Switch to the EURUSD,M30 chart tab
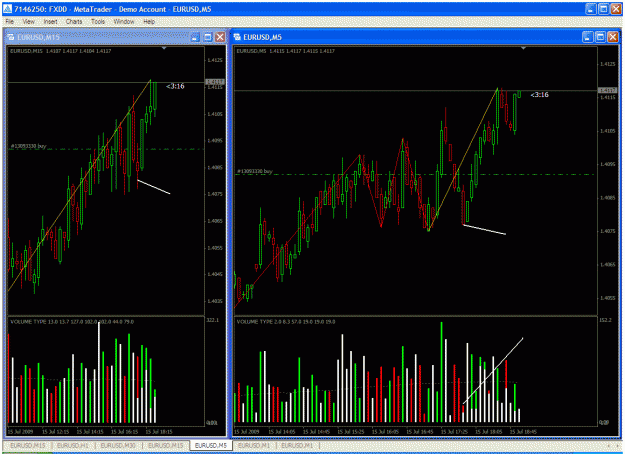Screen dimensions: 625x454 pos(118,445)
